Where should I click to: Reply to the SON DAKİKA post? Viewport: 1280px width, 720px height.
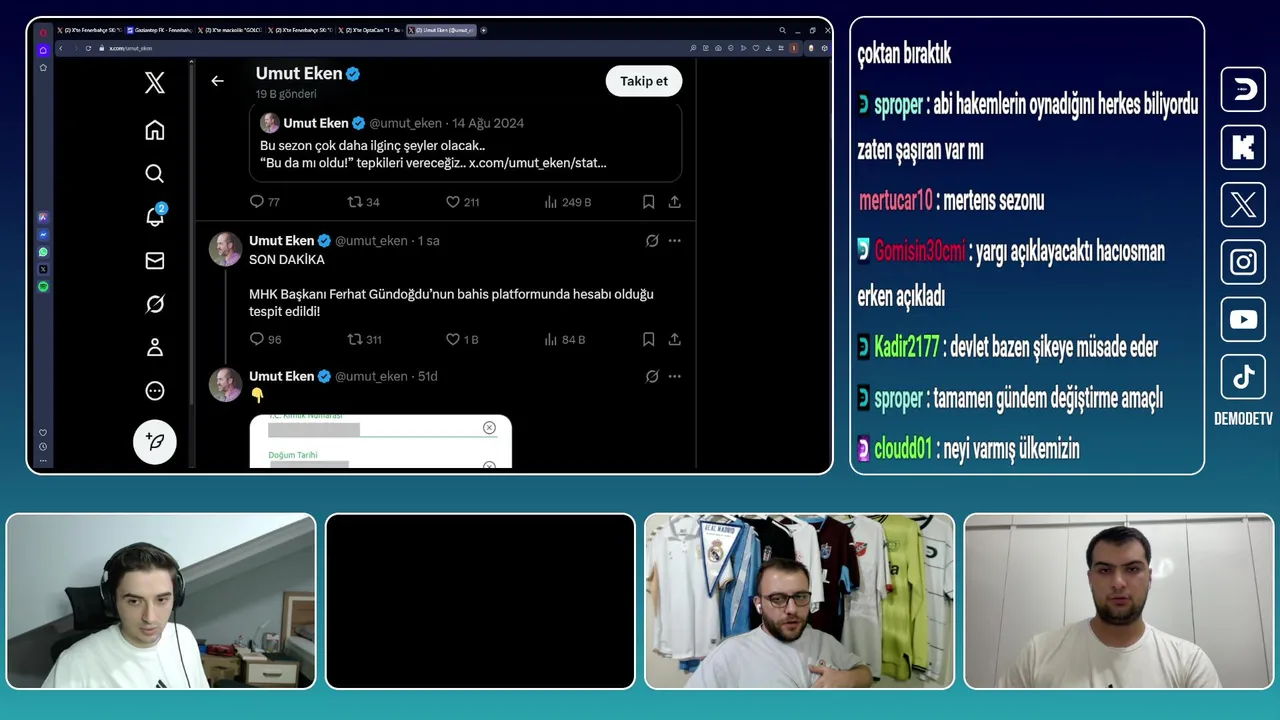[x=265, y=339]
